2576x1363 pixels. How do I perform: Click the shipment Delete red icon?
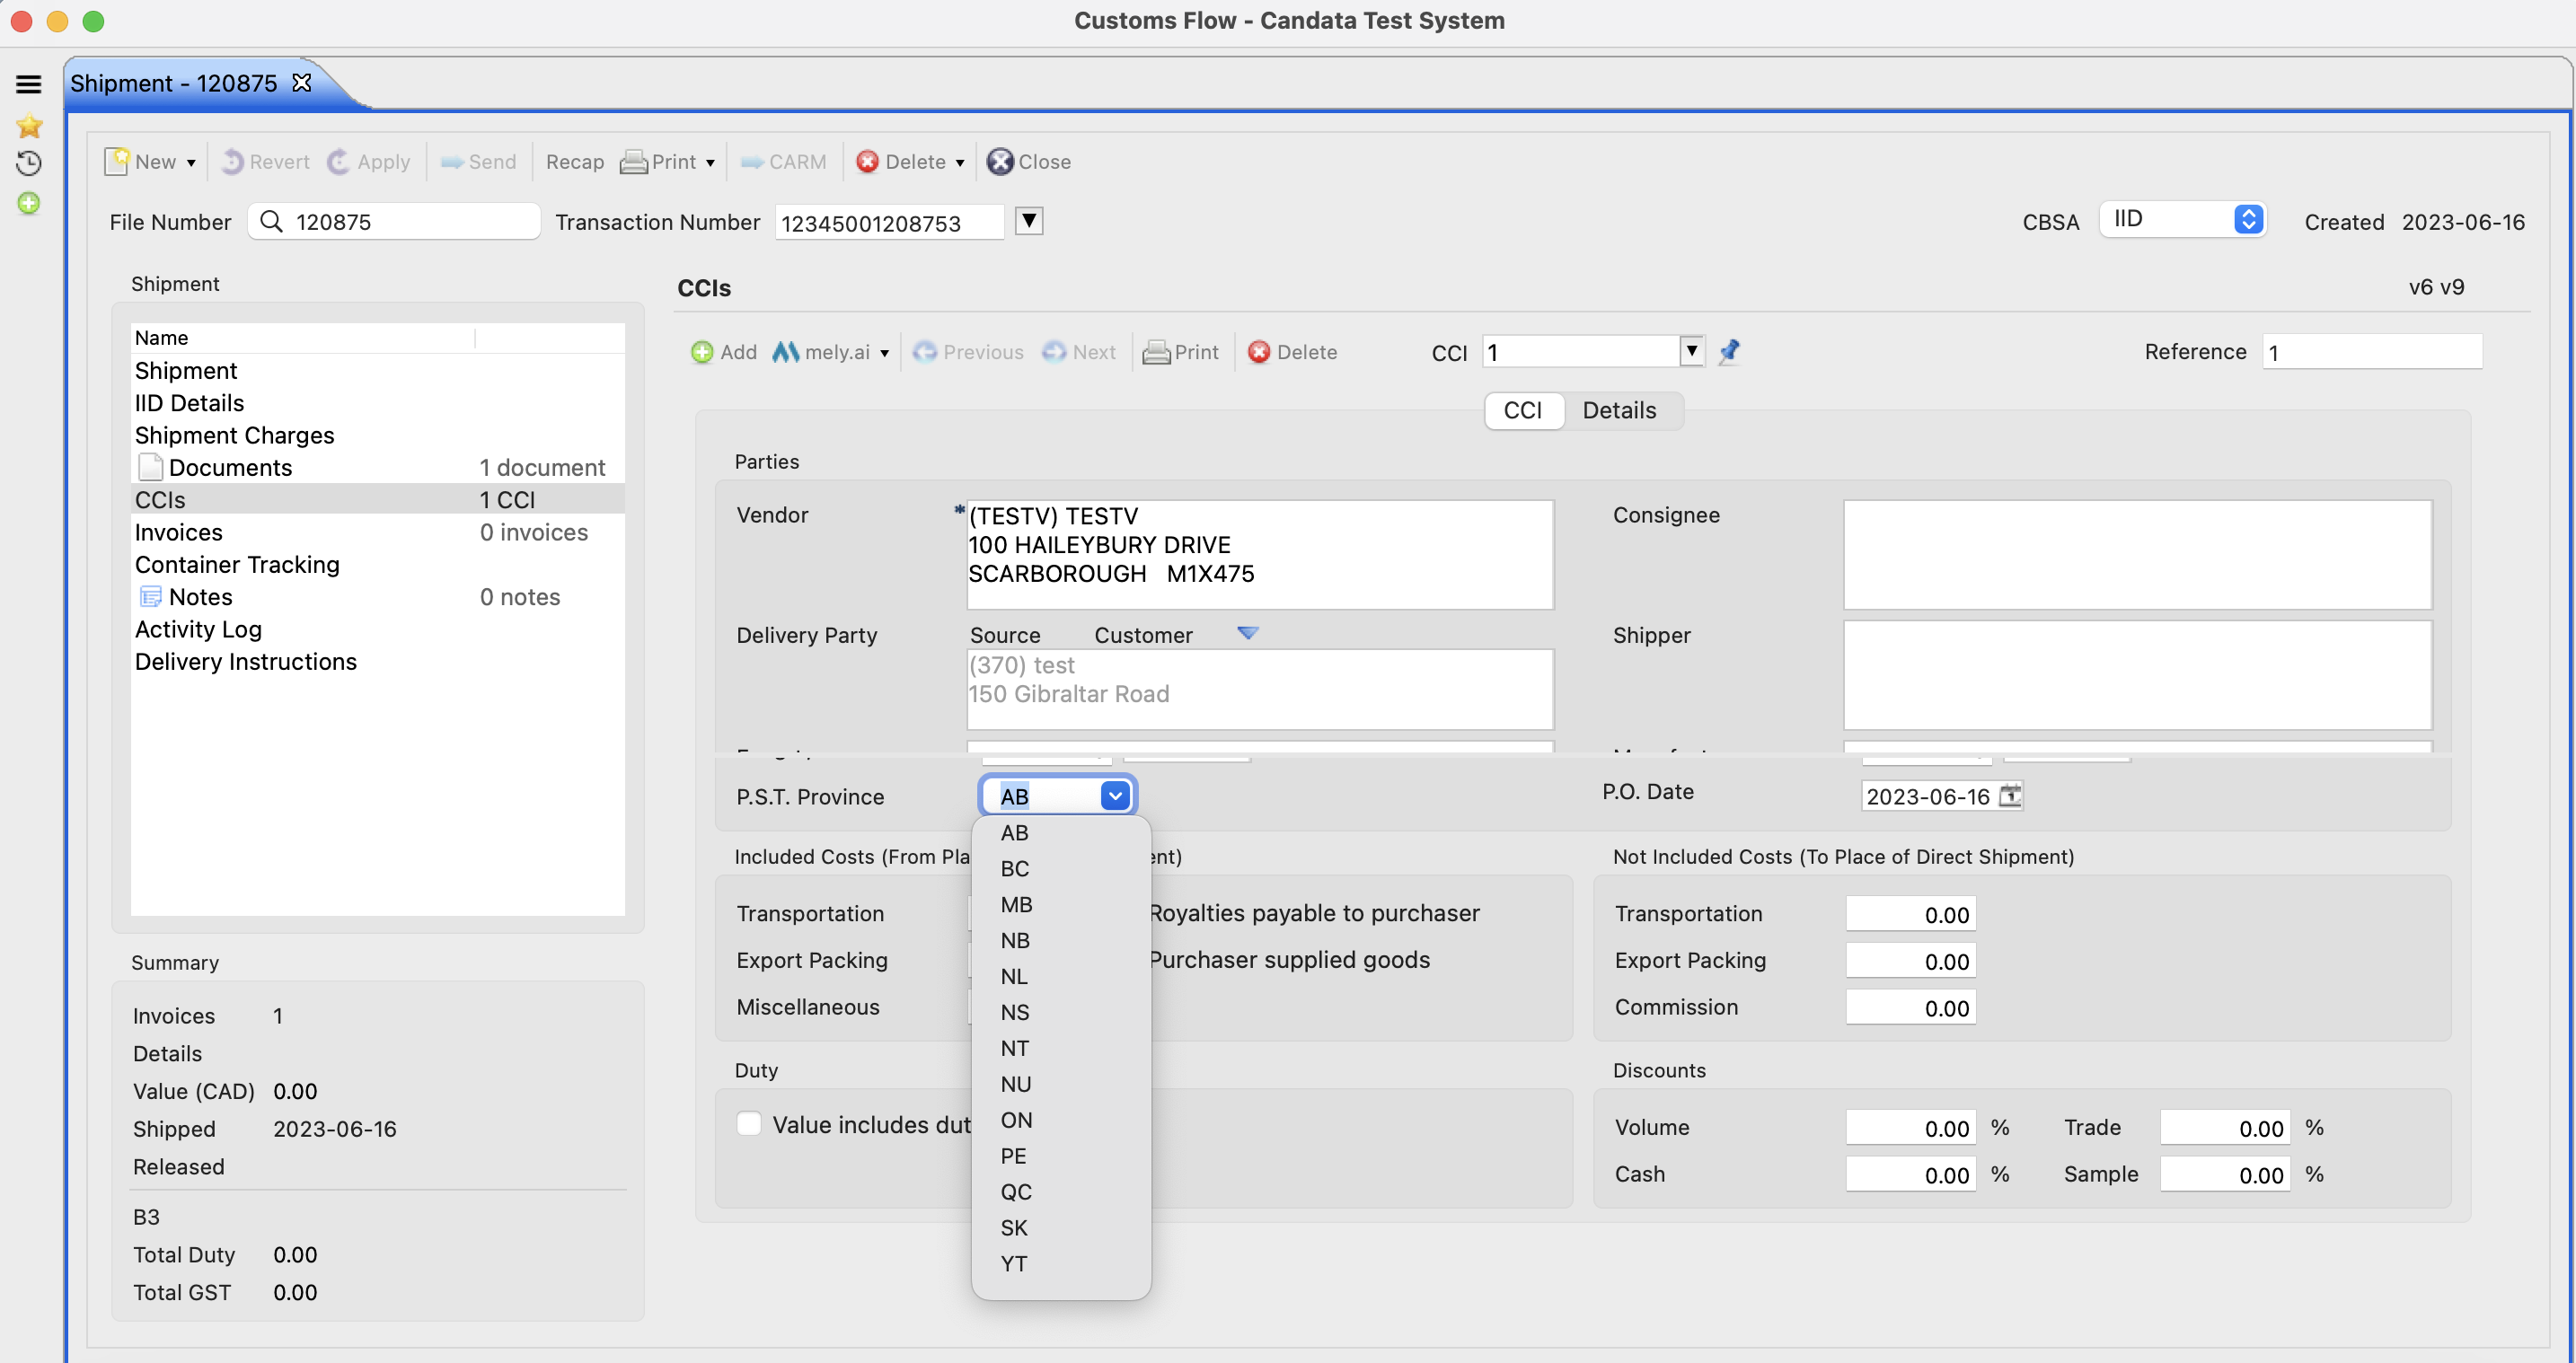[867, 161]
